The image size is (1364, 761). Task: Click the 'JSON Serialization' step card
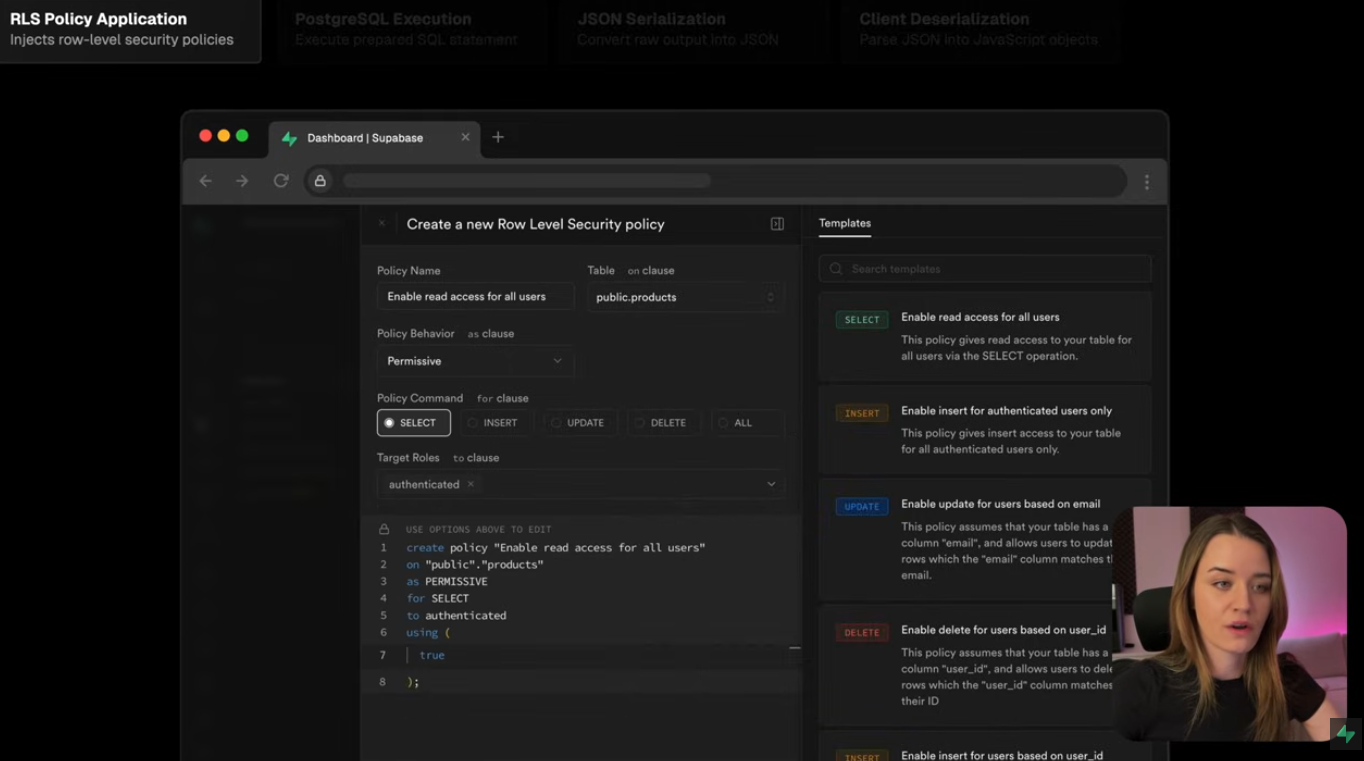coord(695,31)
